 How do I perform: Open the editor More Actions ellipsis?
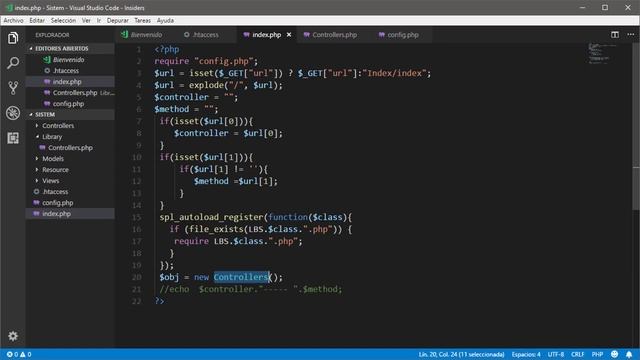point(631,35)
